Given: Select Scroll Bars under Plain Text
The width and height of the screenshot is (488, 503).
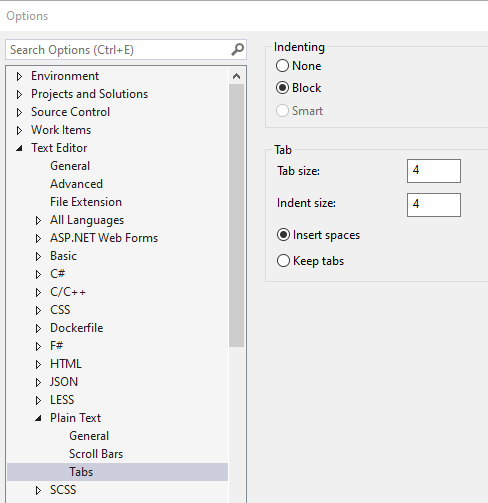Looking at the screenshot, I should pyautogui.click(x=96, y=454).
